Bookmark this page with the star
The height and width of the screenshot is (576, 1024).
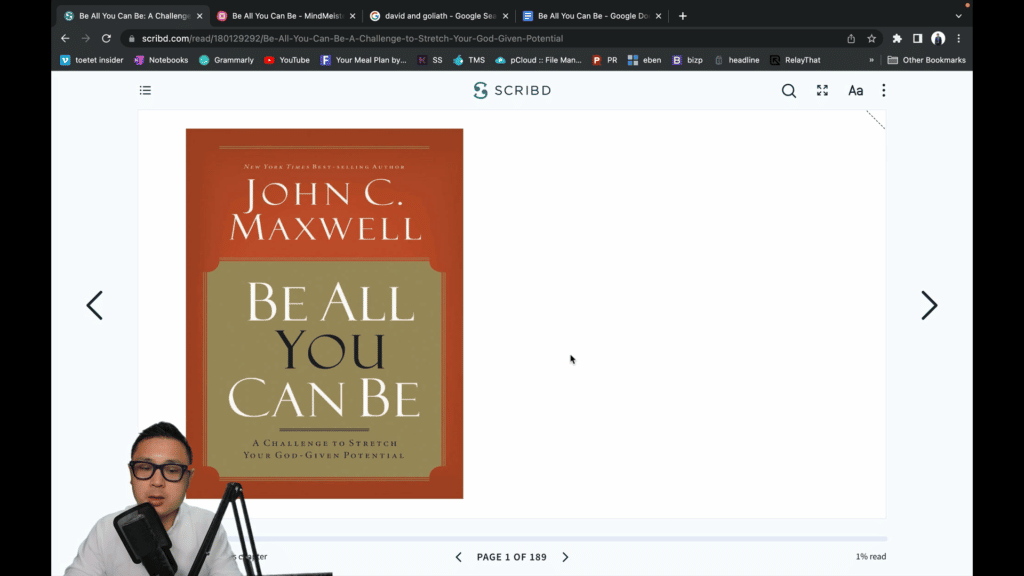[x=871, y=39]
